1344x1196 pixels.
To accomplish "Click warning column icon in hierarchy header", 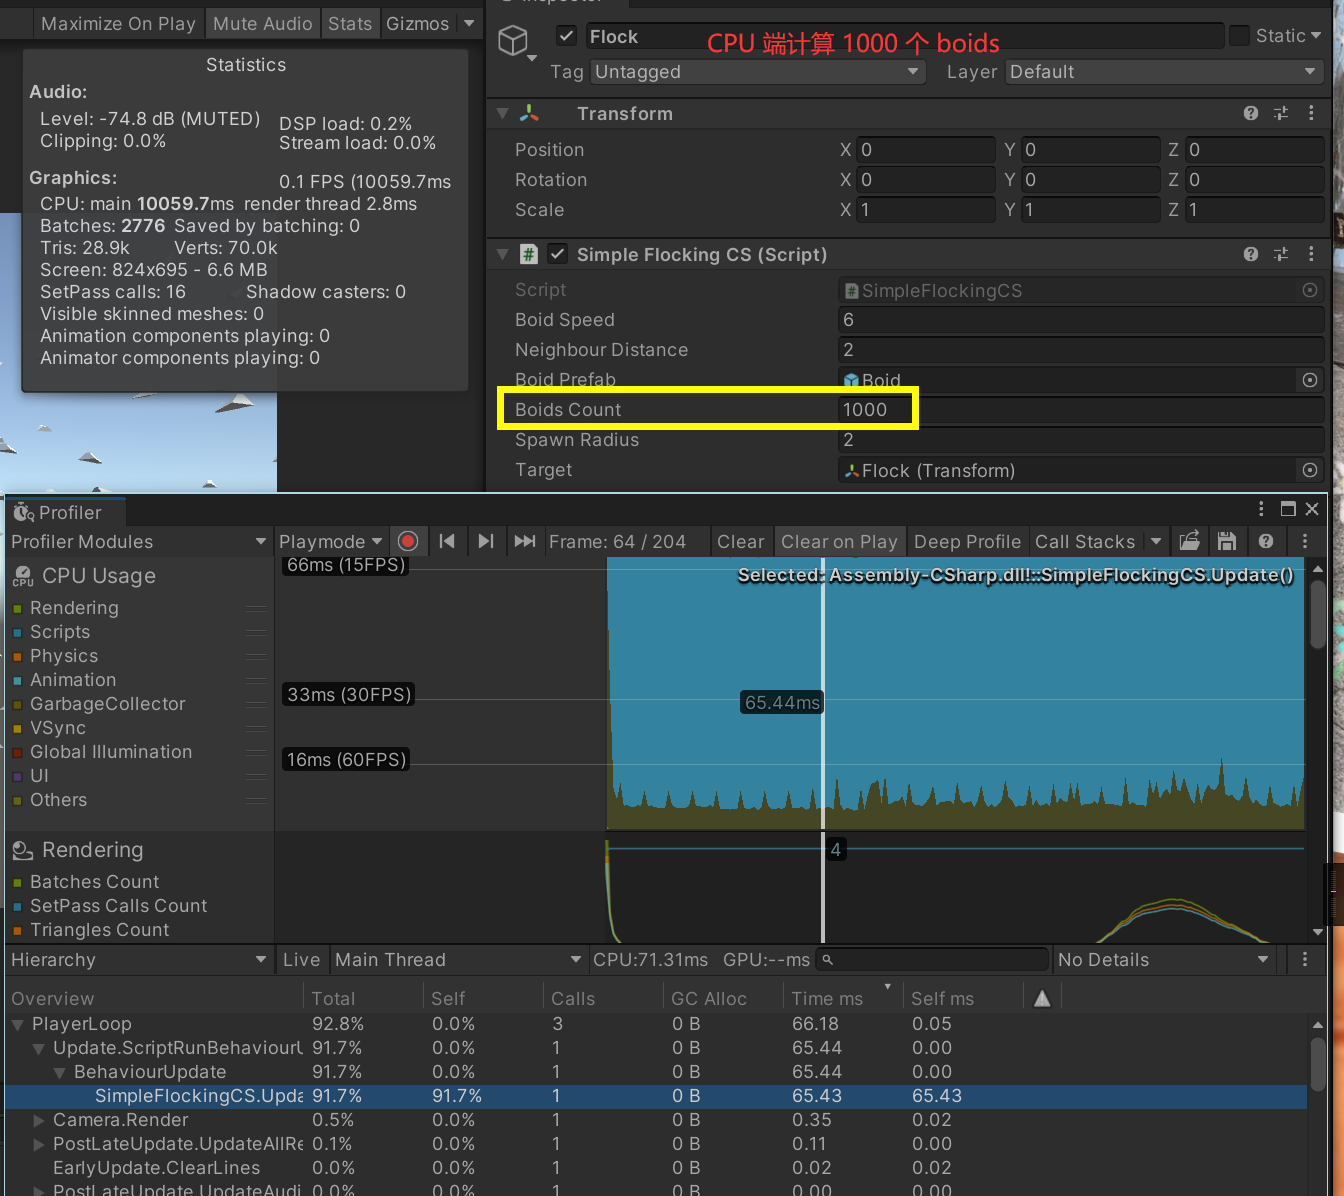I will point(1042,998).
